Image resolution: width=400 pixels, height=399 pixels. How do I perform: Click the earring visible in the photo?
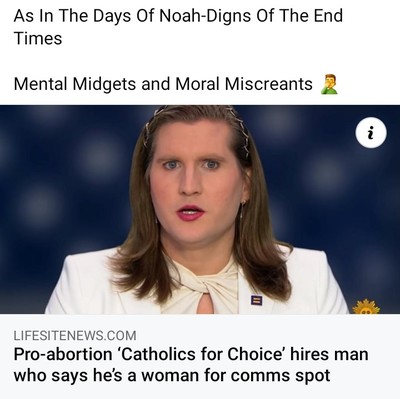point(242,213)
